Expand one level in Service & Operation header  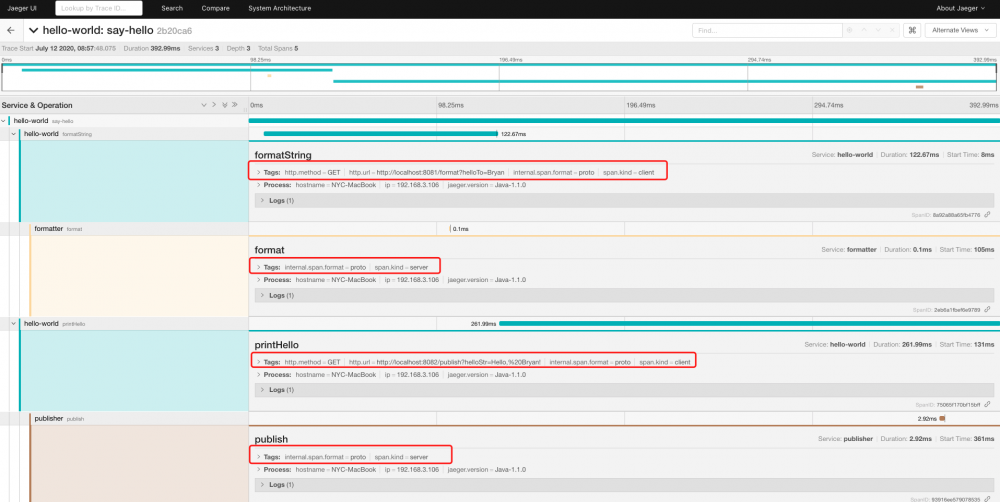pos(203,105)
